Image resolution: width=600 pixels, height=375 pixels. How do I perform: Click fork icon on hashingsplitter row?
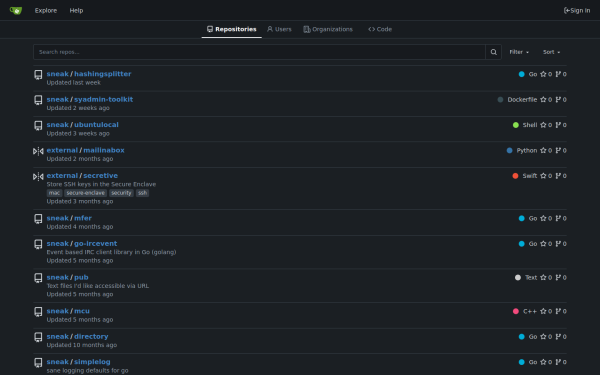point(558,74)
